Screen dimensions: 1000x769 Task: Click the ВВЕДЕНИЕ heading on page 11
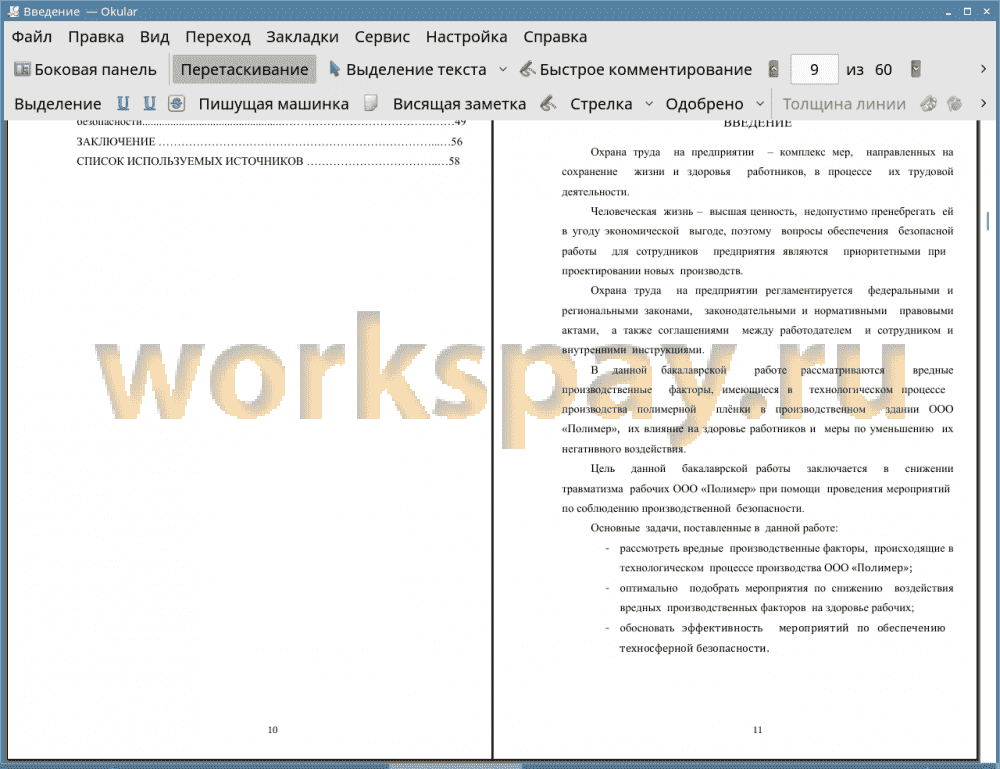tap(758, 123)
